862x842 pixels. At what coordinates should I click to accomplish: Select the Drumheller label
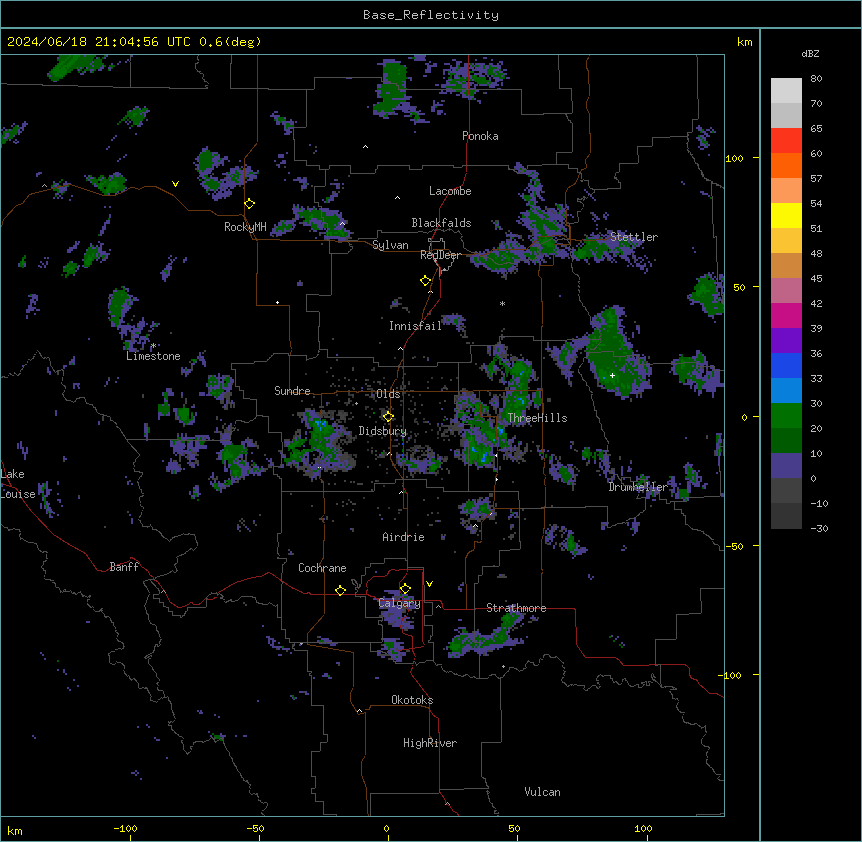pyautogui.click(x=638, y=487)
